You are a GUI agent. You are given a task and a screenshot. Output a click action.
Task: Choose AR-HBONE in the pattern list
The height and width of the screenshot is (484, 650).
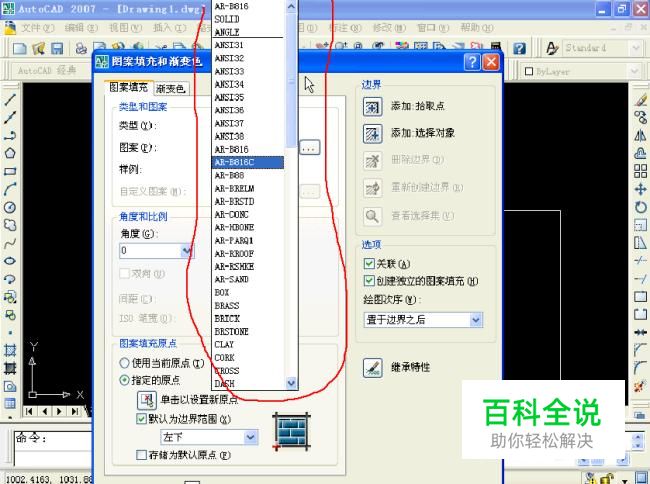point(248,227)
